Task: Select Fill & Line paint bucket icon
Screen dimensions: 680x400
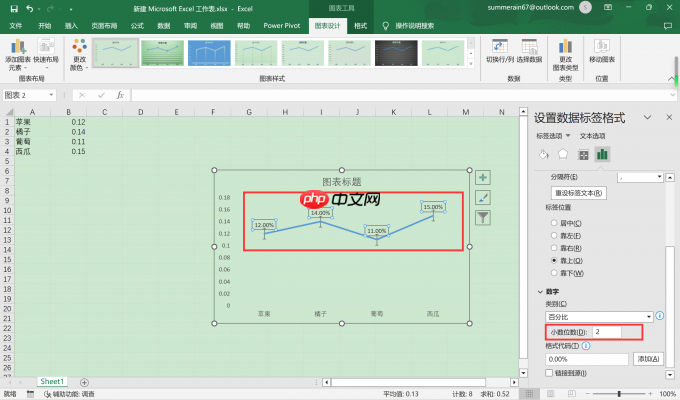Action: [543, 154]
